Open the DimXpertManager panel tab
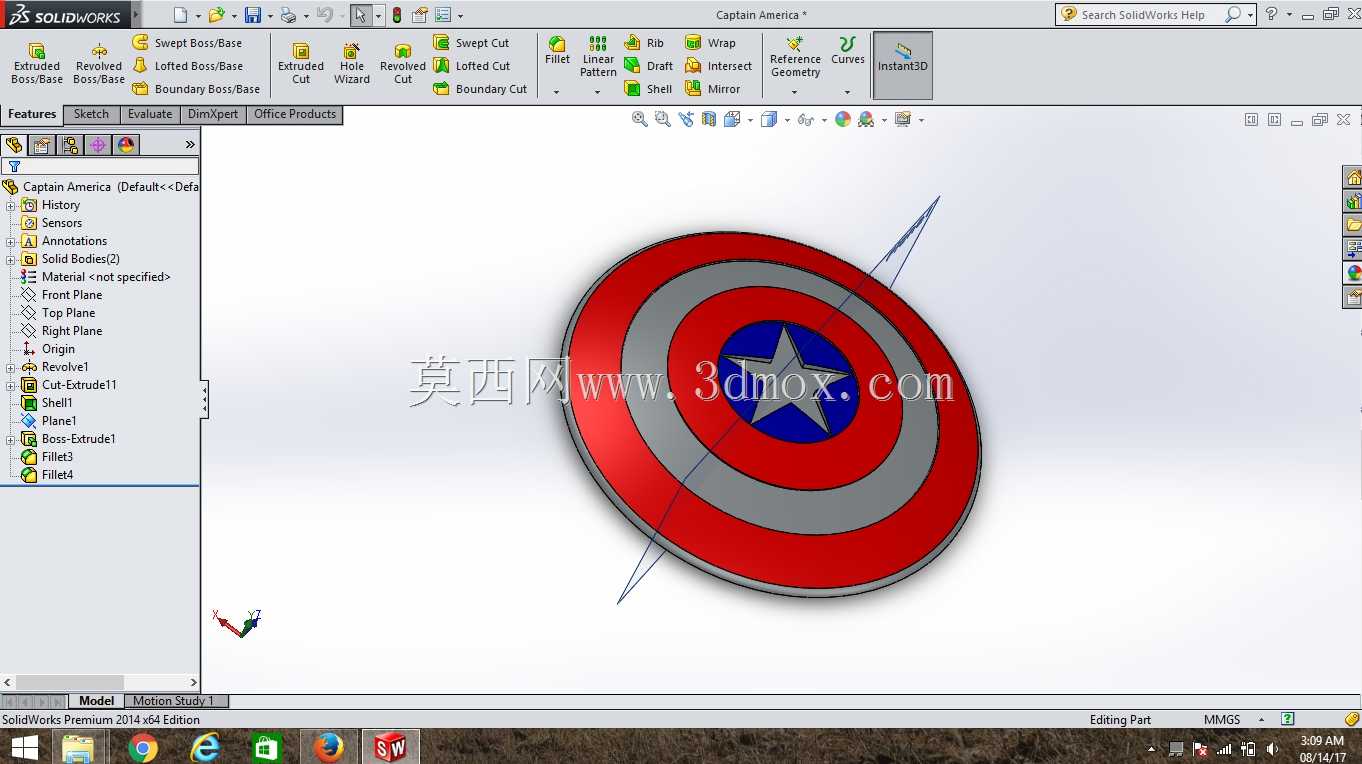 click(98, 145)
